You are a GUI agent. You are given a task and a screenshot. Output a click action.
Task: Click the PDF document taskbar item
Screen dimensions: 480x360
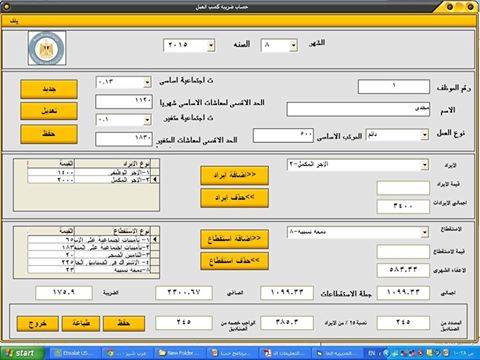(x=284, y=353)
